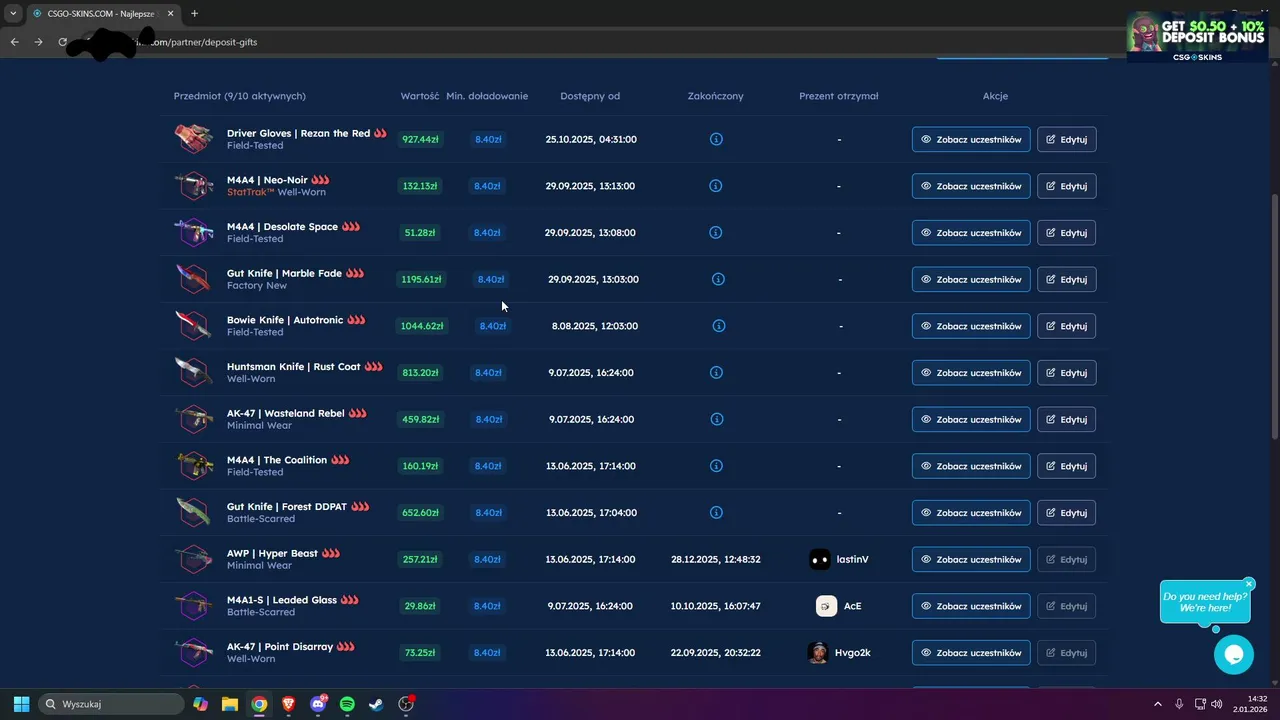Click the volume icon in system tray
The image size is (1280, 720).
(1216, 704)
